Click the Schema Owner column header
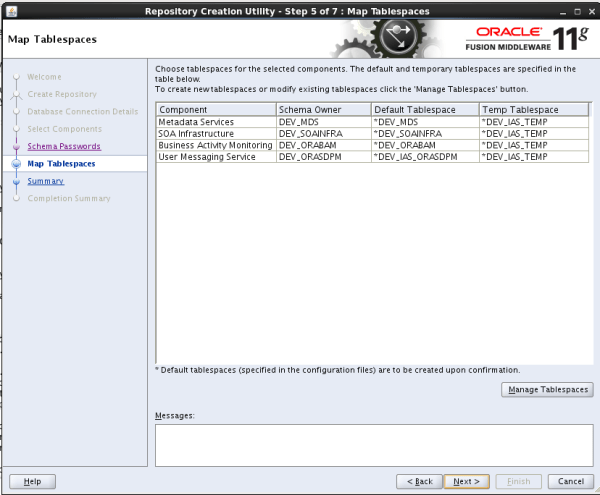Screen dimensions: 600x495 point(322,109)
